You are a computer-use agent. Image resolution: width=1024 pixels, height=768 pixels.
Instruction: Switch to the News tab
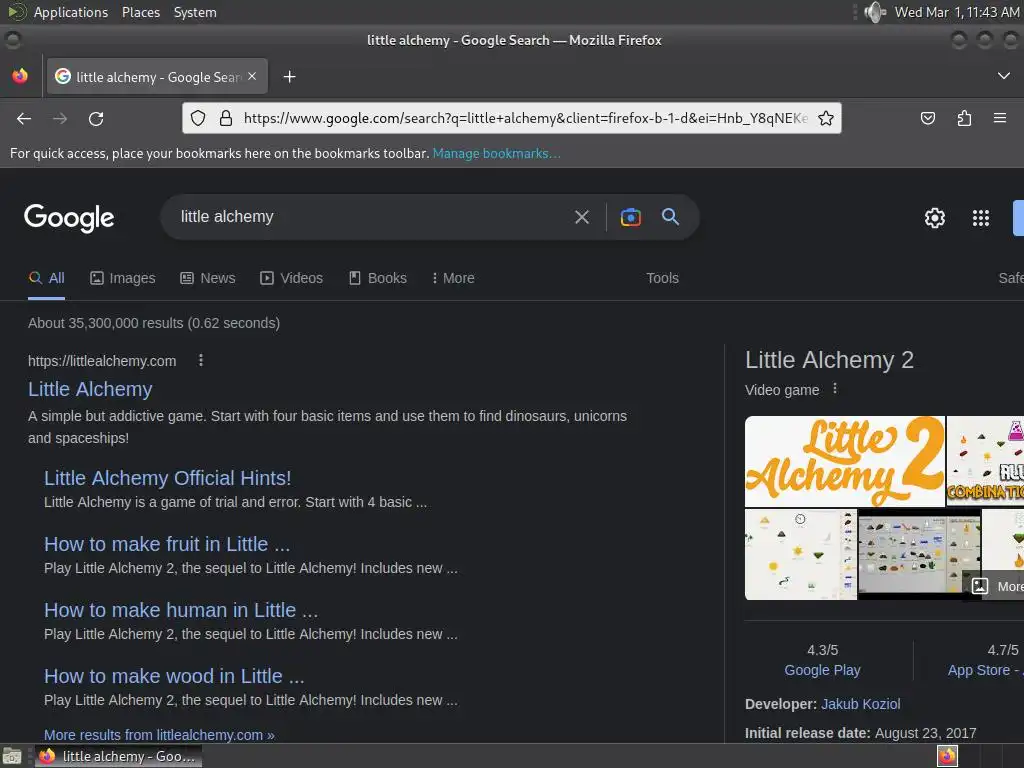pos(208,278)
